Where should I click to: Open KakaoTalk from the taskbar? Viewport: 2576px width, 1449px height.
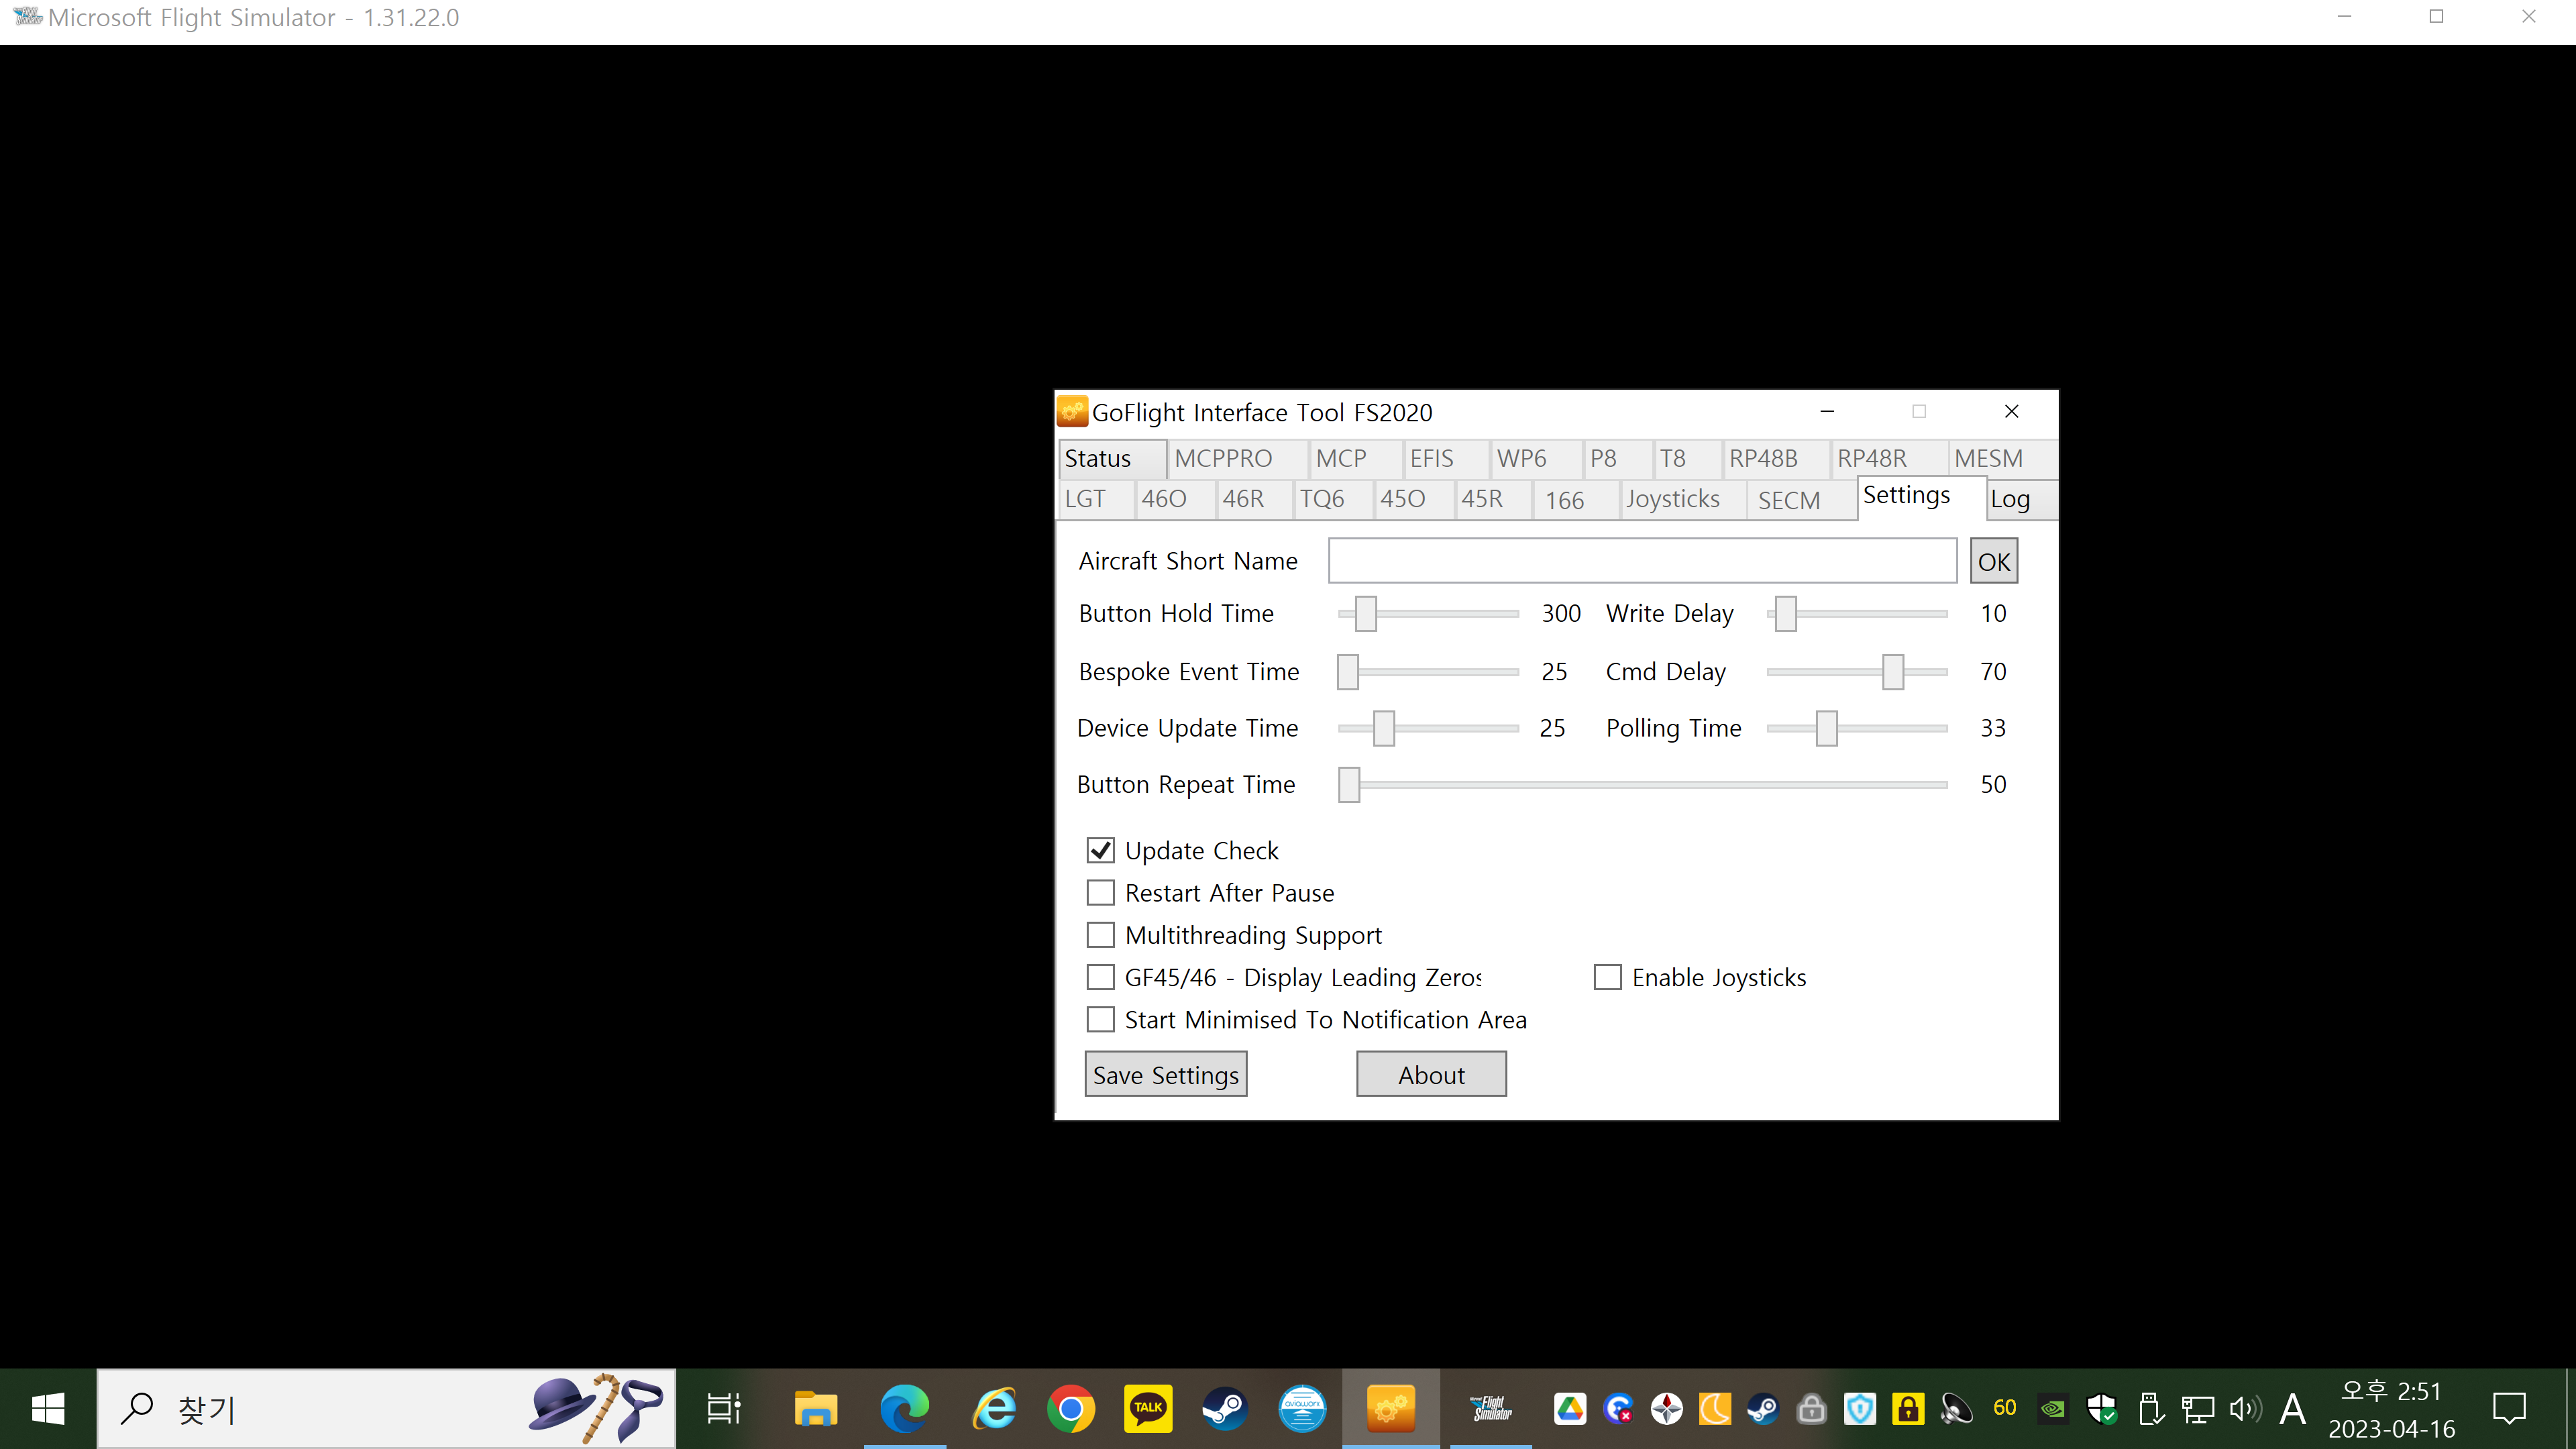click(x=1148, y=1409)
